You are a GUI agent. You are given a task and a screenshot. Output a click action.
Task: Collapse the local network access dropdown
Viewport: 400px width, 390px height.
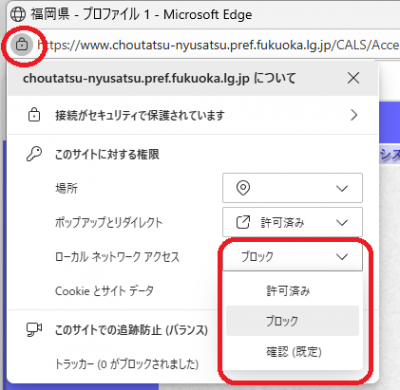[292, 257]
